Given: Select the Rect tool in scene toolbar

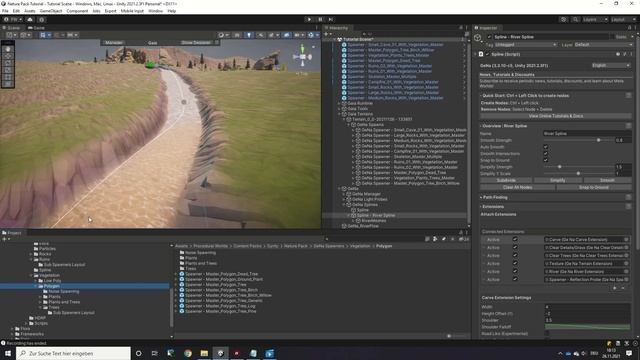Looking at the screenshot, I should [8, 77].
